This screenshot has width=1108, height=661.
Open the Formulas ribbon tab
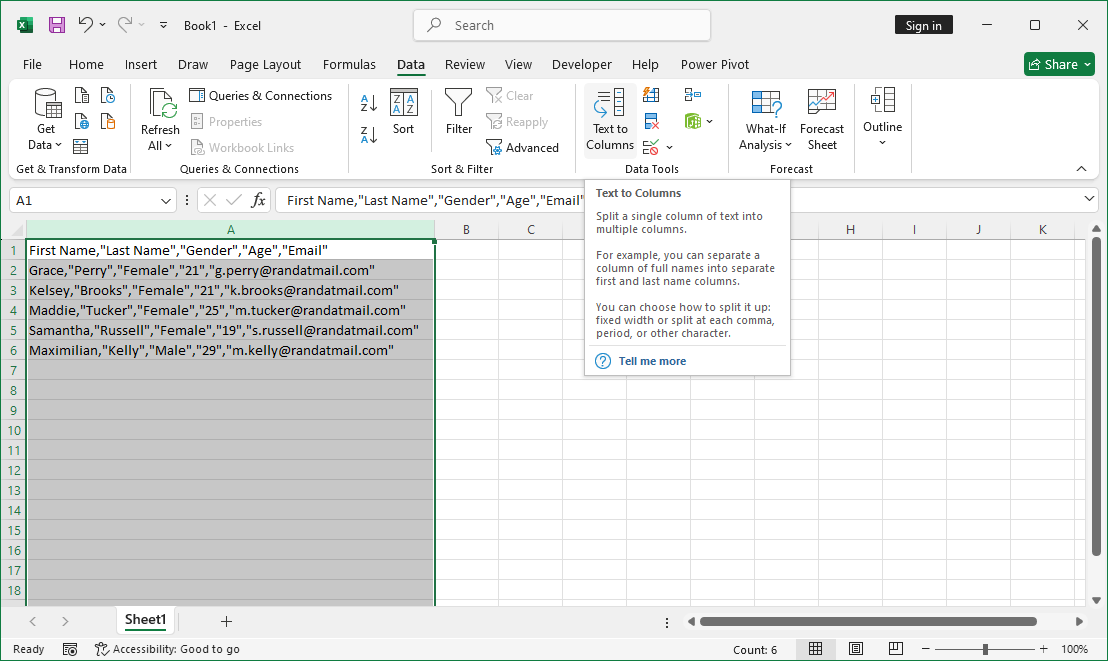point(349,64)
